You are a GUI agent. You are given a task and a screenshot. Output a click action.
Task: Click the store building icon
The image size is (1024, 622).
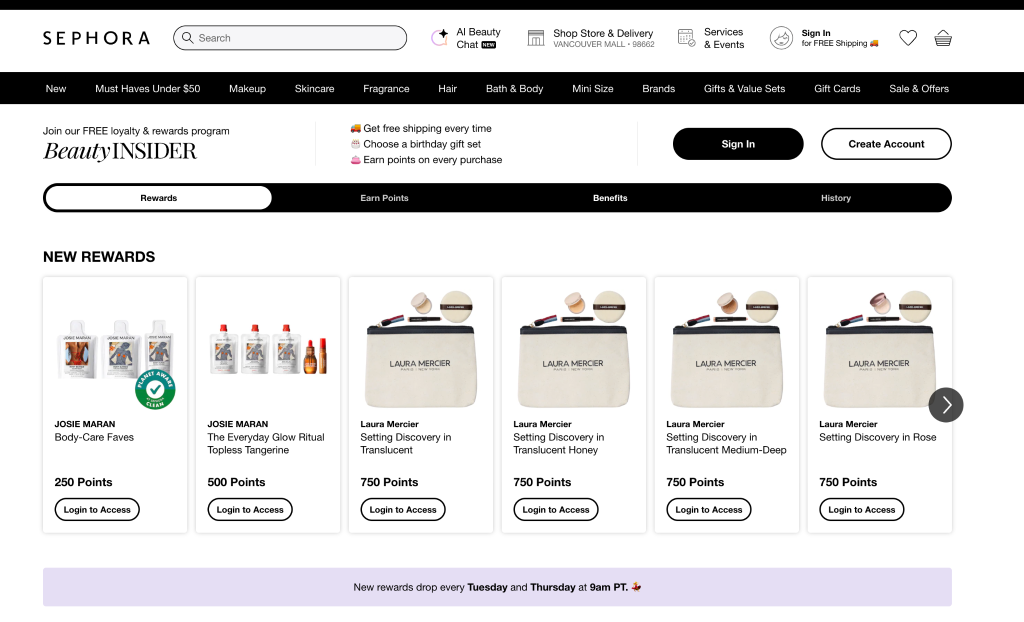coord(536,38)
